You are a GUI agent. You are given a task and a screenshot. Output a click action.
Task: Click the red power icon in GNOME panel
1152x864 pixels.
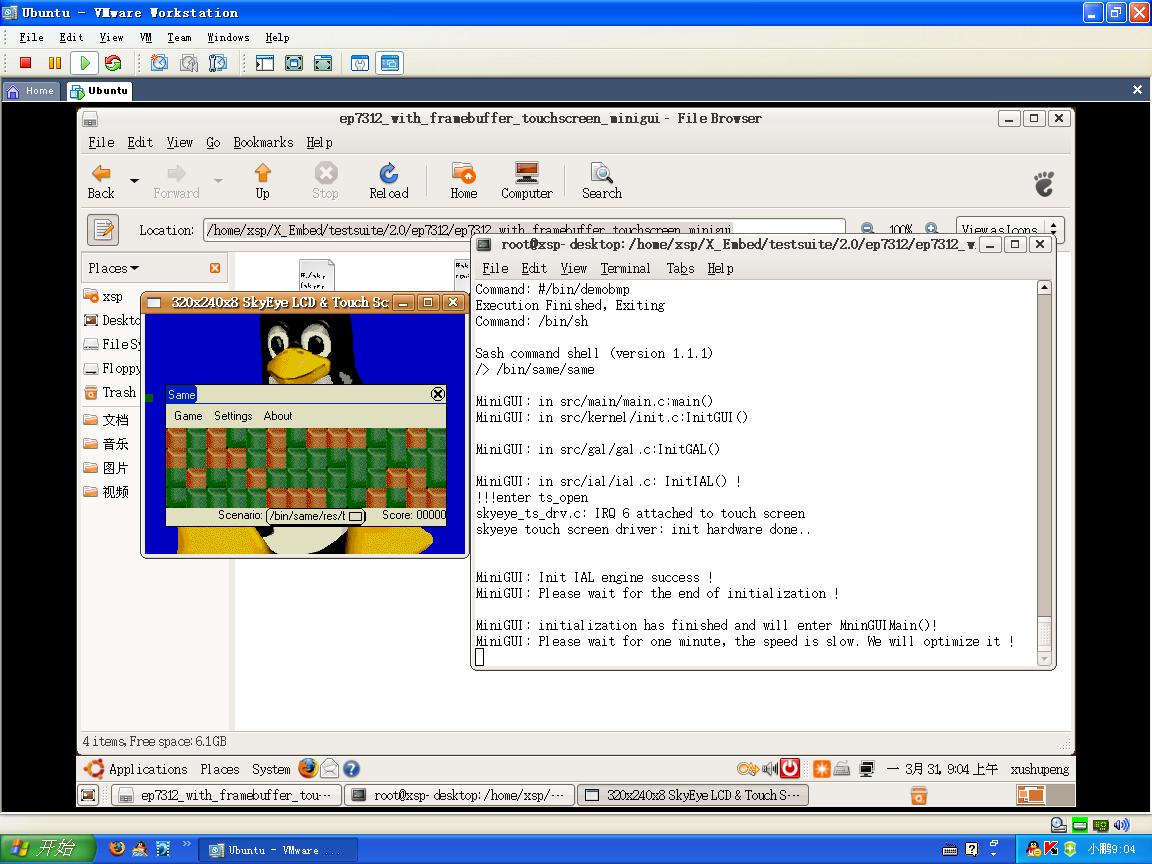click(x=790, y=768)
